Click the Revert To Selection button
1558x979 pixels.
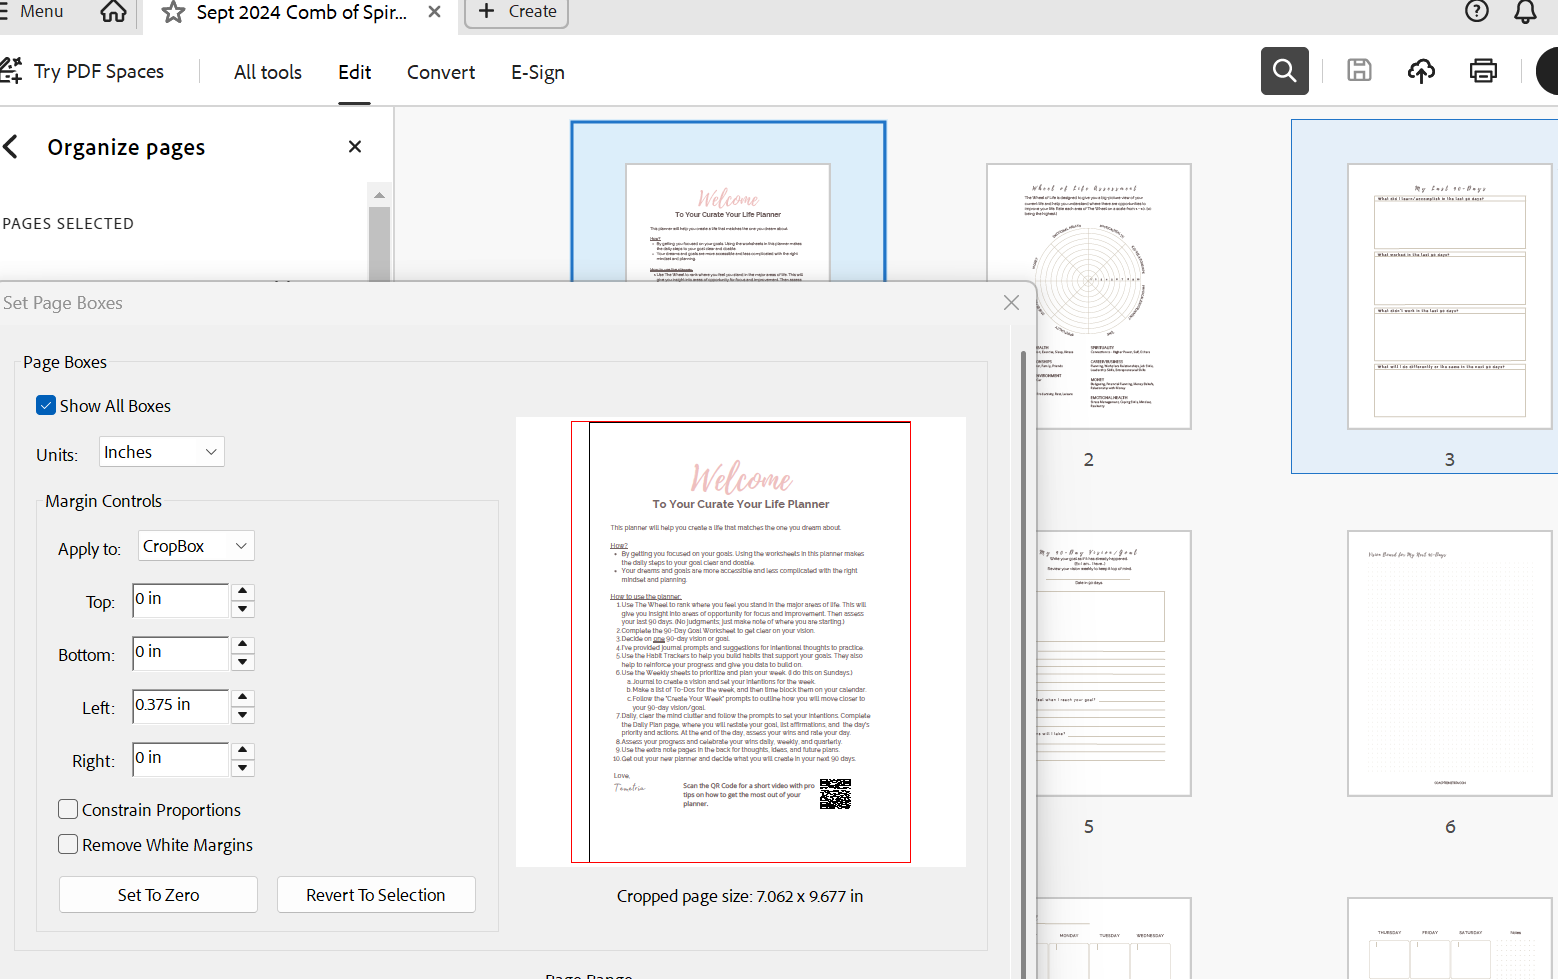pyautogui.click(x=376, y=895)
